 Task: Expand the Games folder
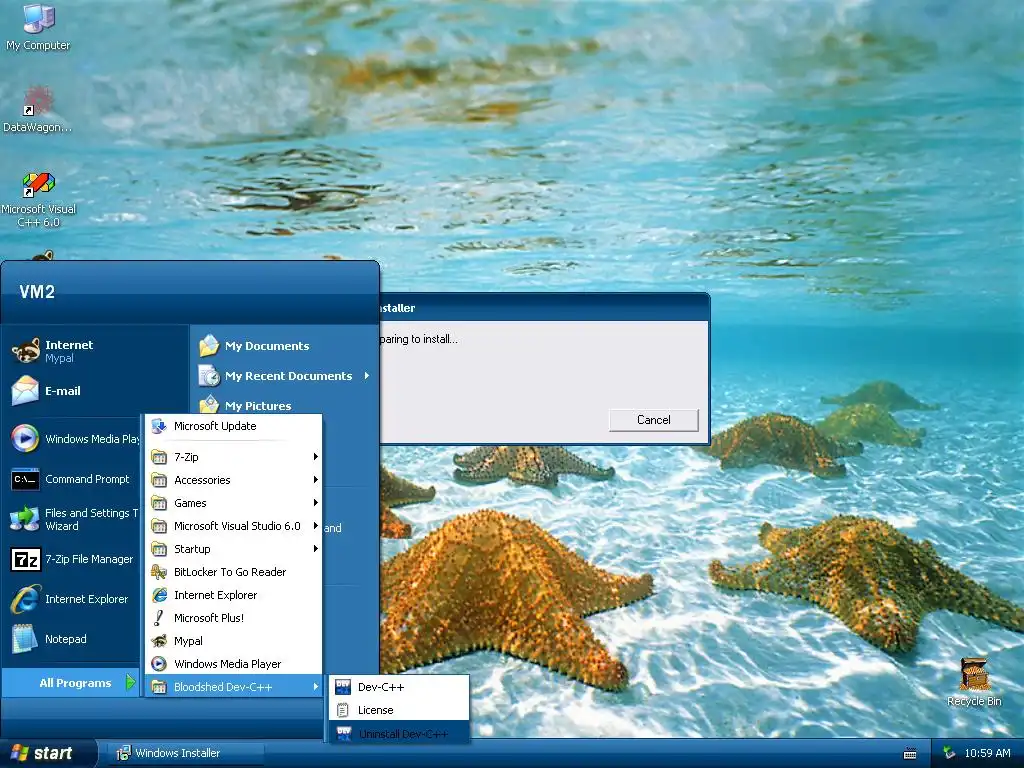click(x=234, y=503)
